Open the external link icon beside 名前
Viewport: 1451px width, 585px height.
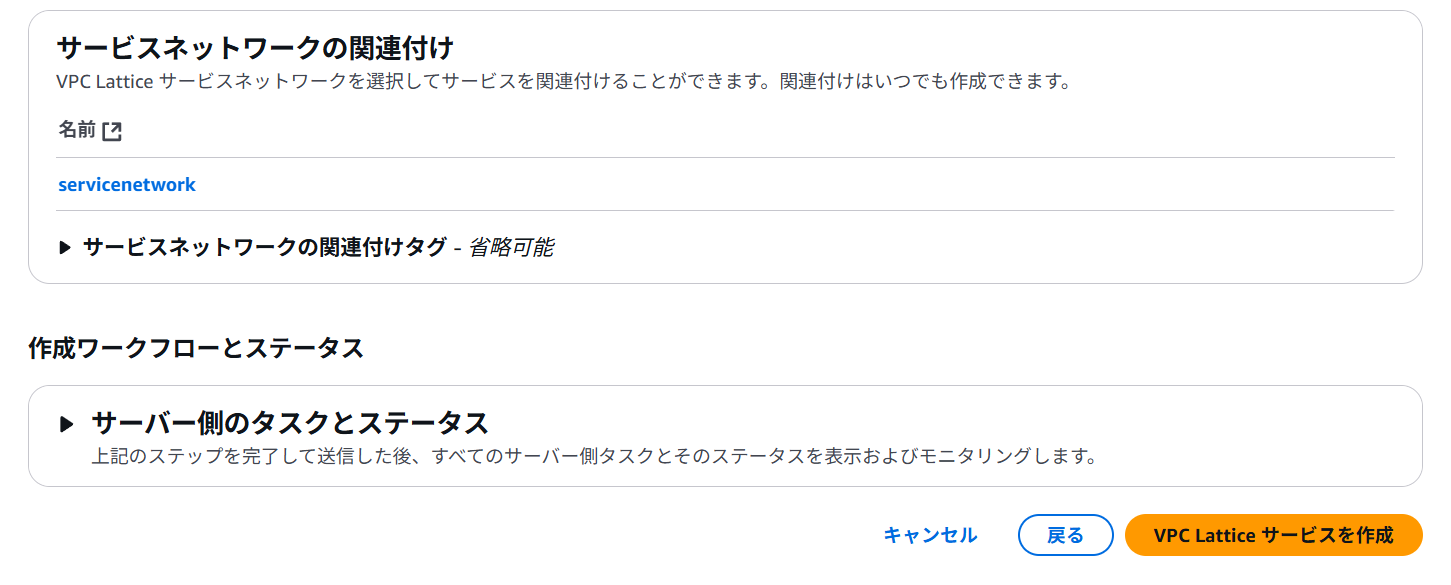click(112, 131)
